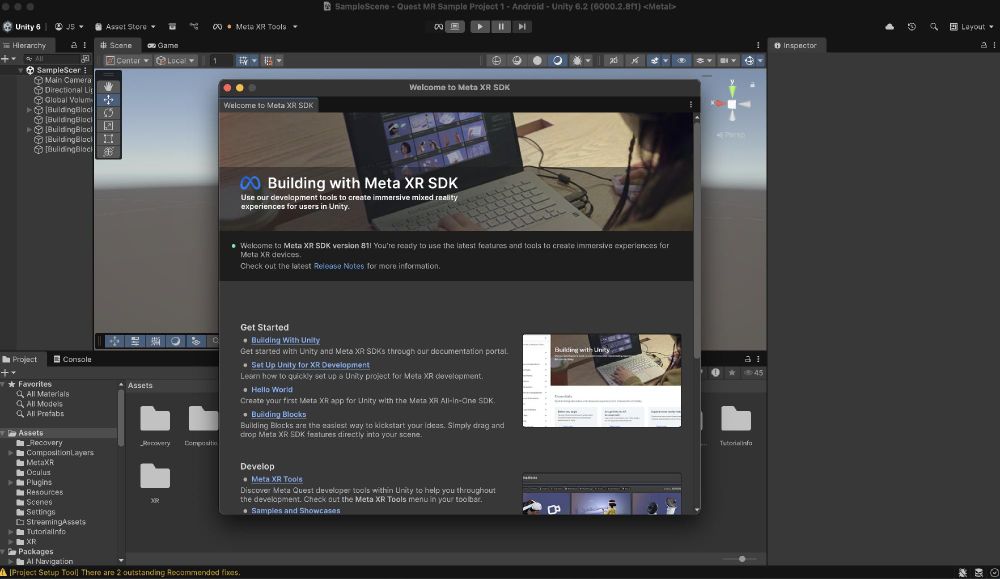Click the debug draw mode bug icon

[x=577, y=61]
